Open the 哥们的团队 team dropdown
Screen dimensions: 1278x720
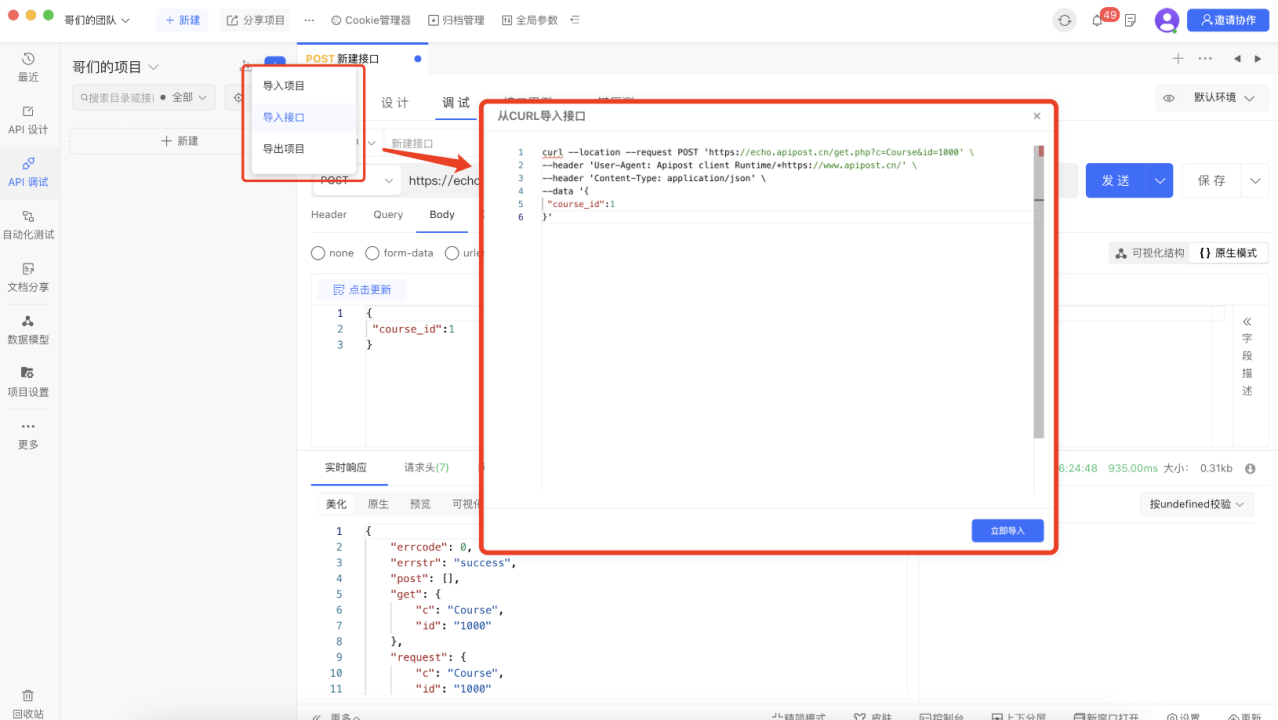pyautogui.click(x=97, y=20)
